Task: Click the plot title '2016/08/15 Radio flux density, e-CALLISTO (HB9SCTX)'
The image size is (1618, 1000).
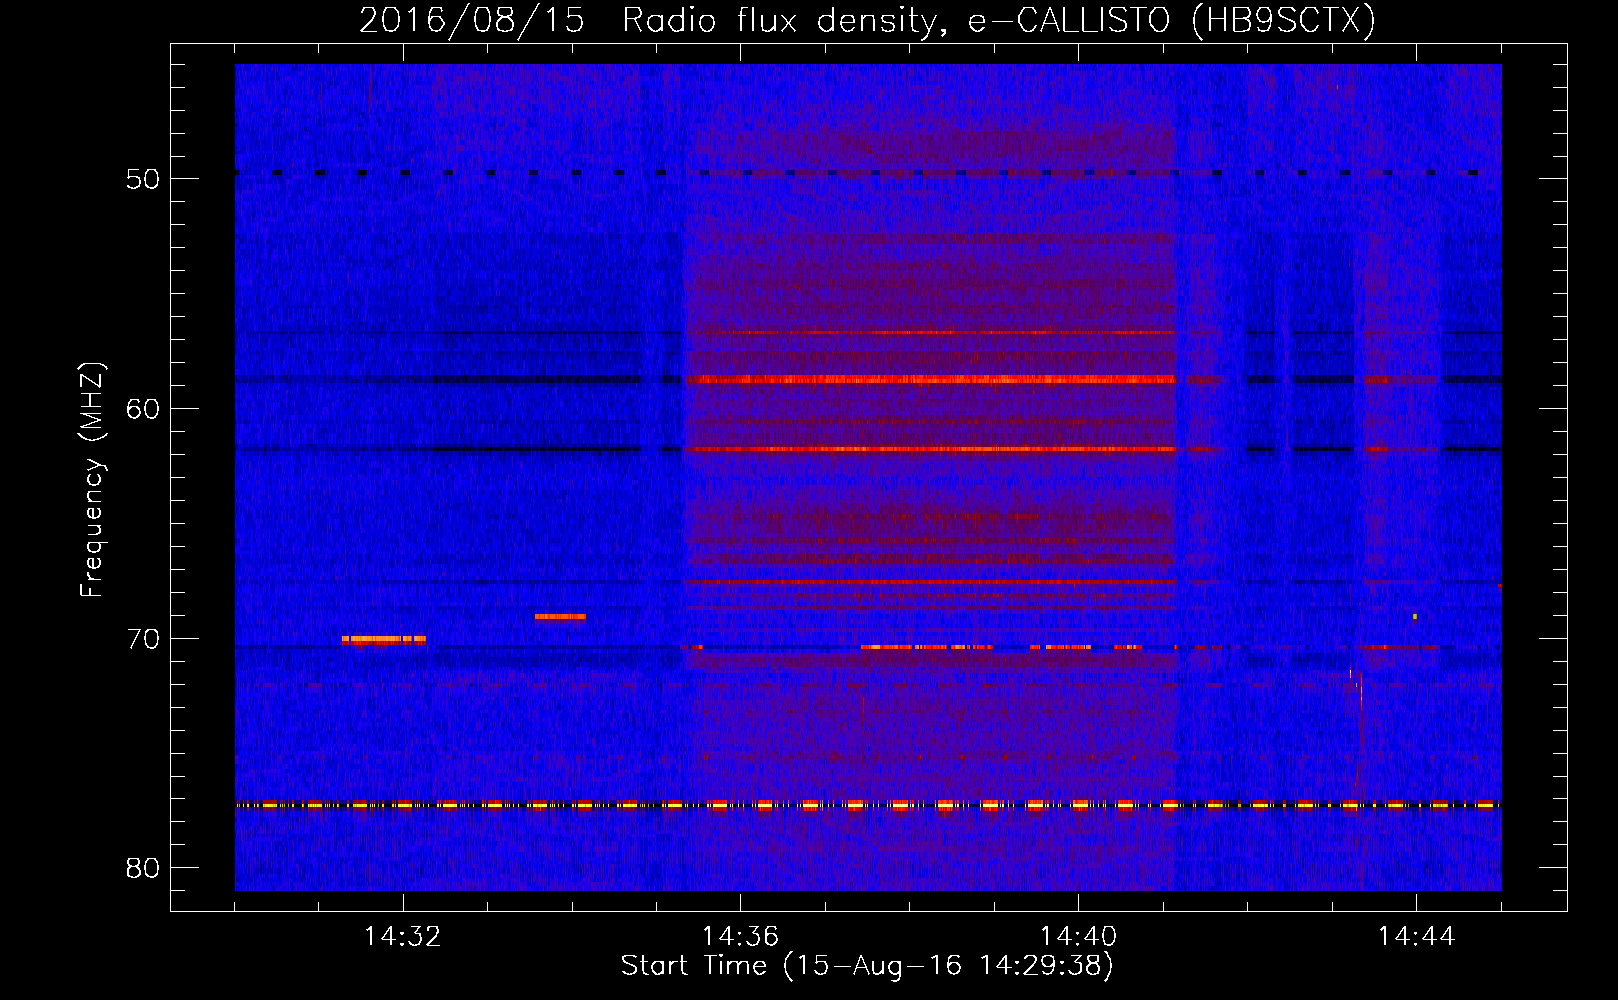Action: click(867, 21)
